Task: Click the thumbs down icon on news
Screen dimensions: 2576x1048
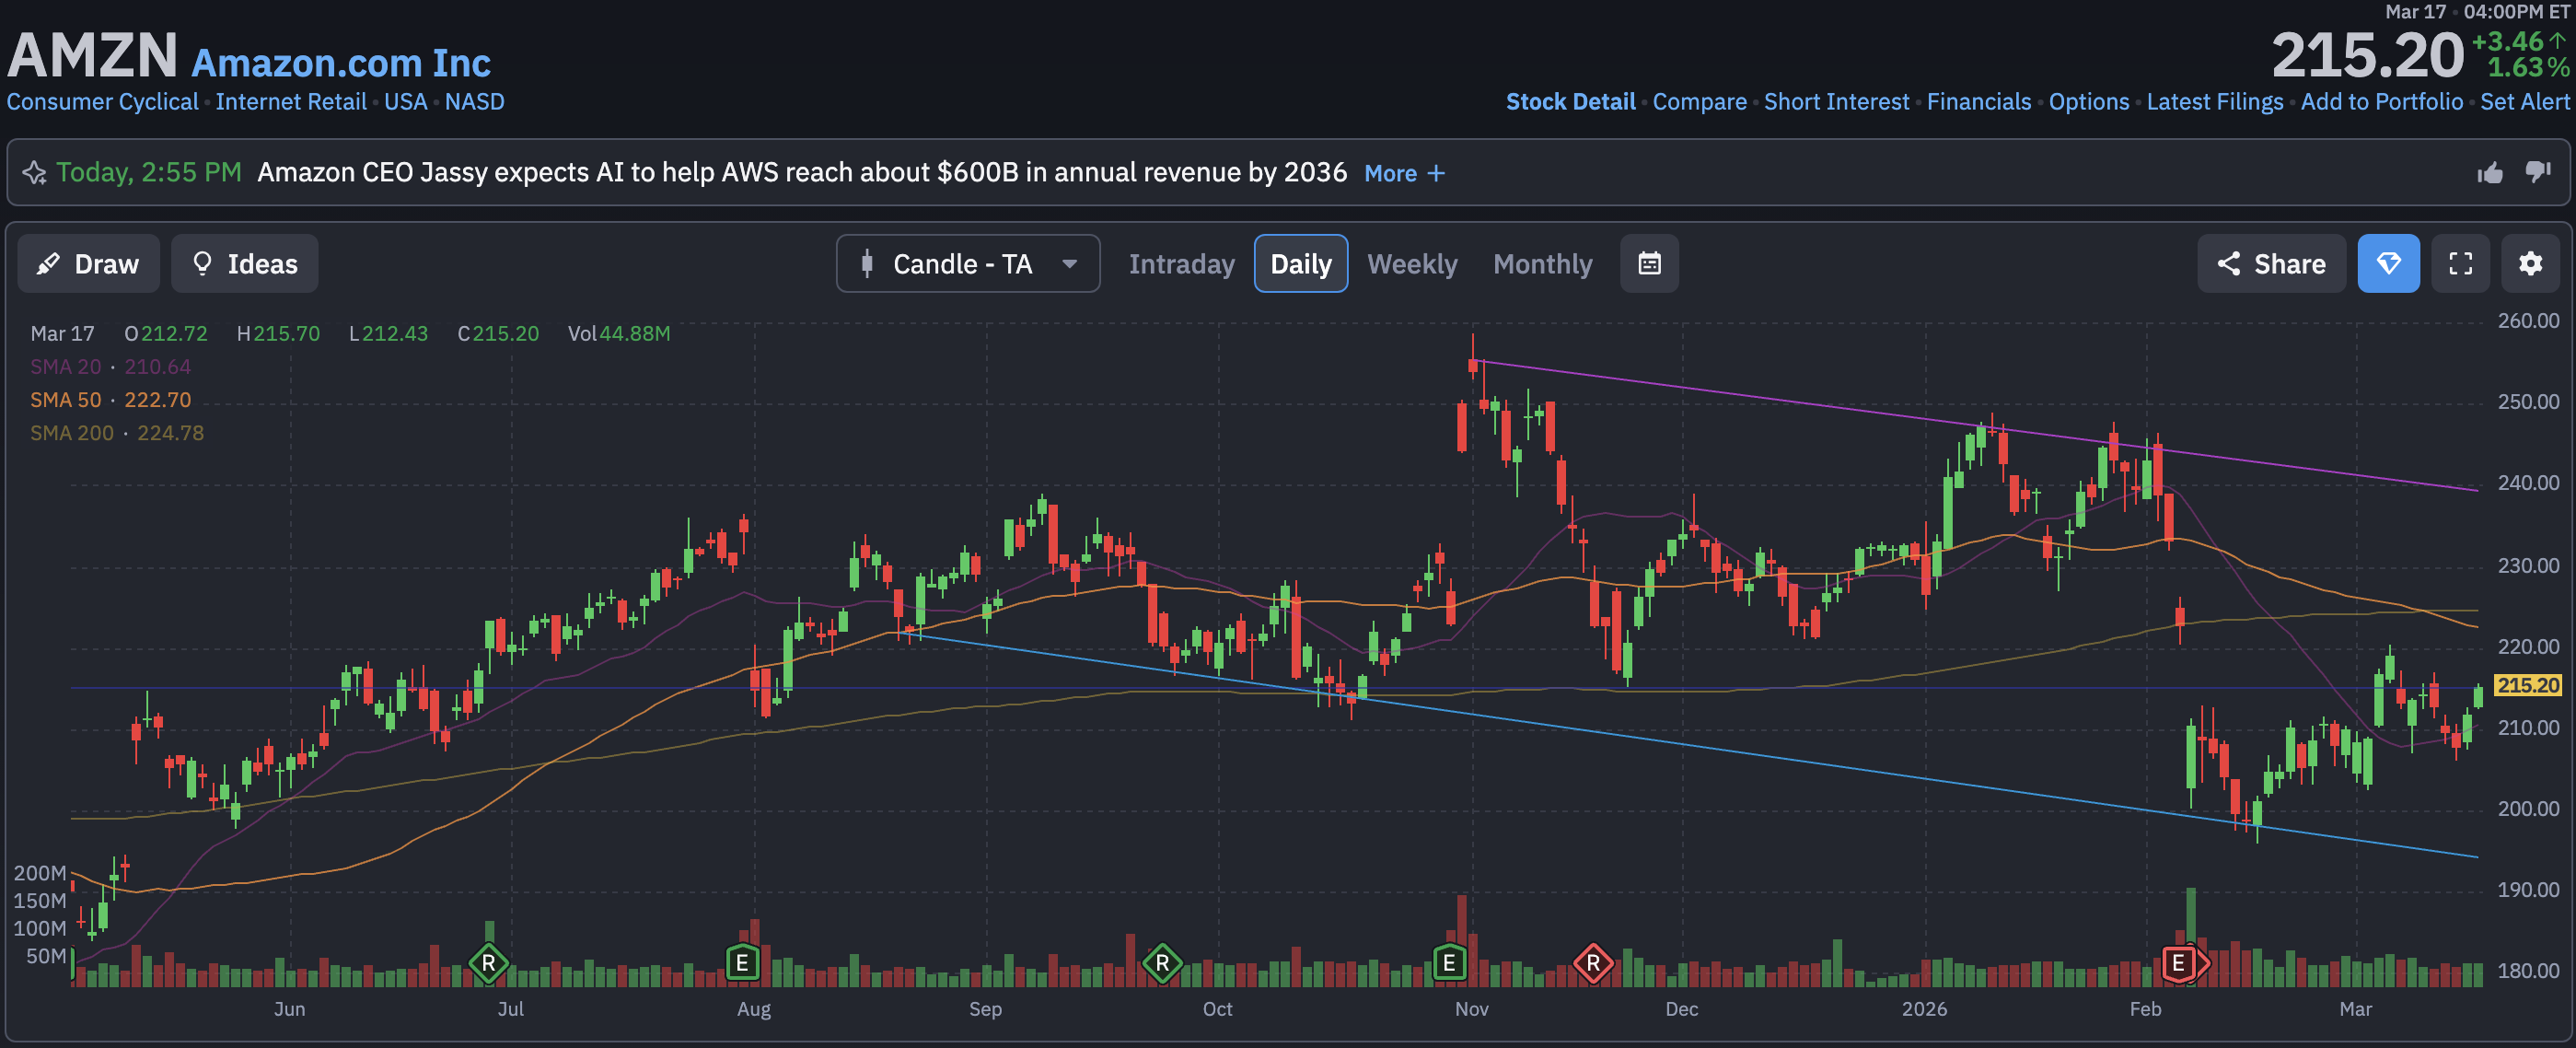Action: click(2538, 173)
